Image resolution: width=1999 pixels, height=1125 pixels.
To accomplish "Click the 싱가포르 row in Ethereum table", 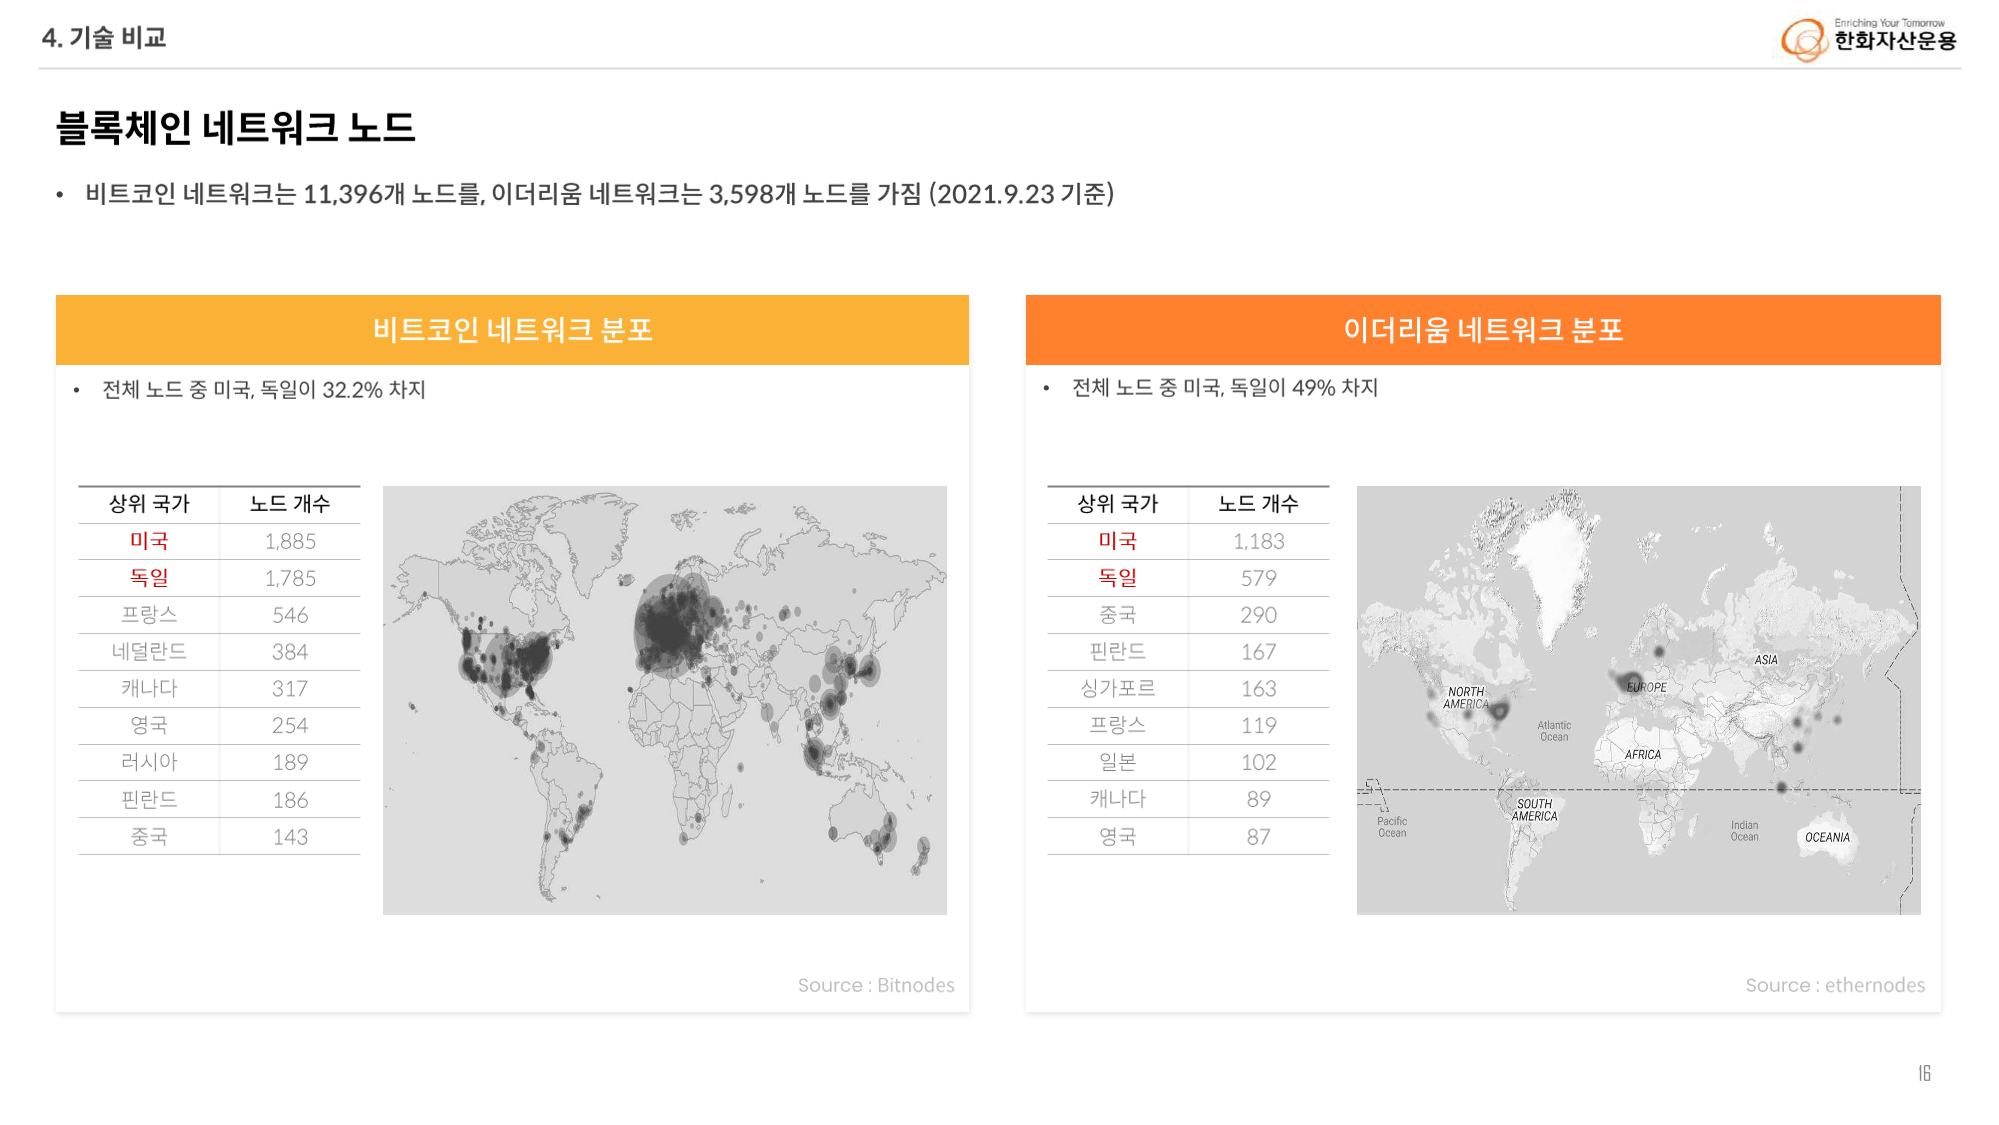I will click(1117, 689).
